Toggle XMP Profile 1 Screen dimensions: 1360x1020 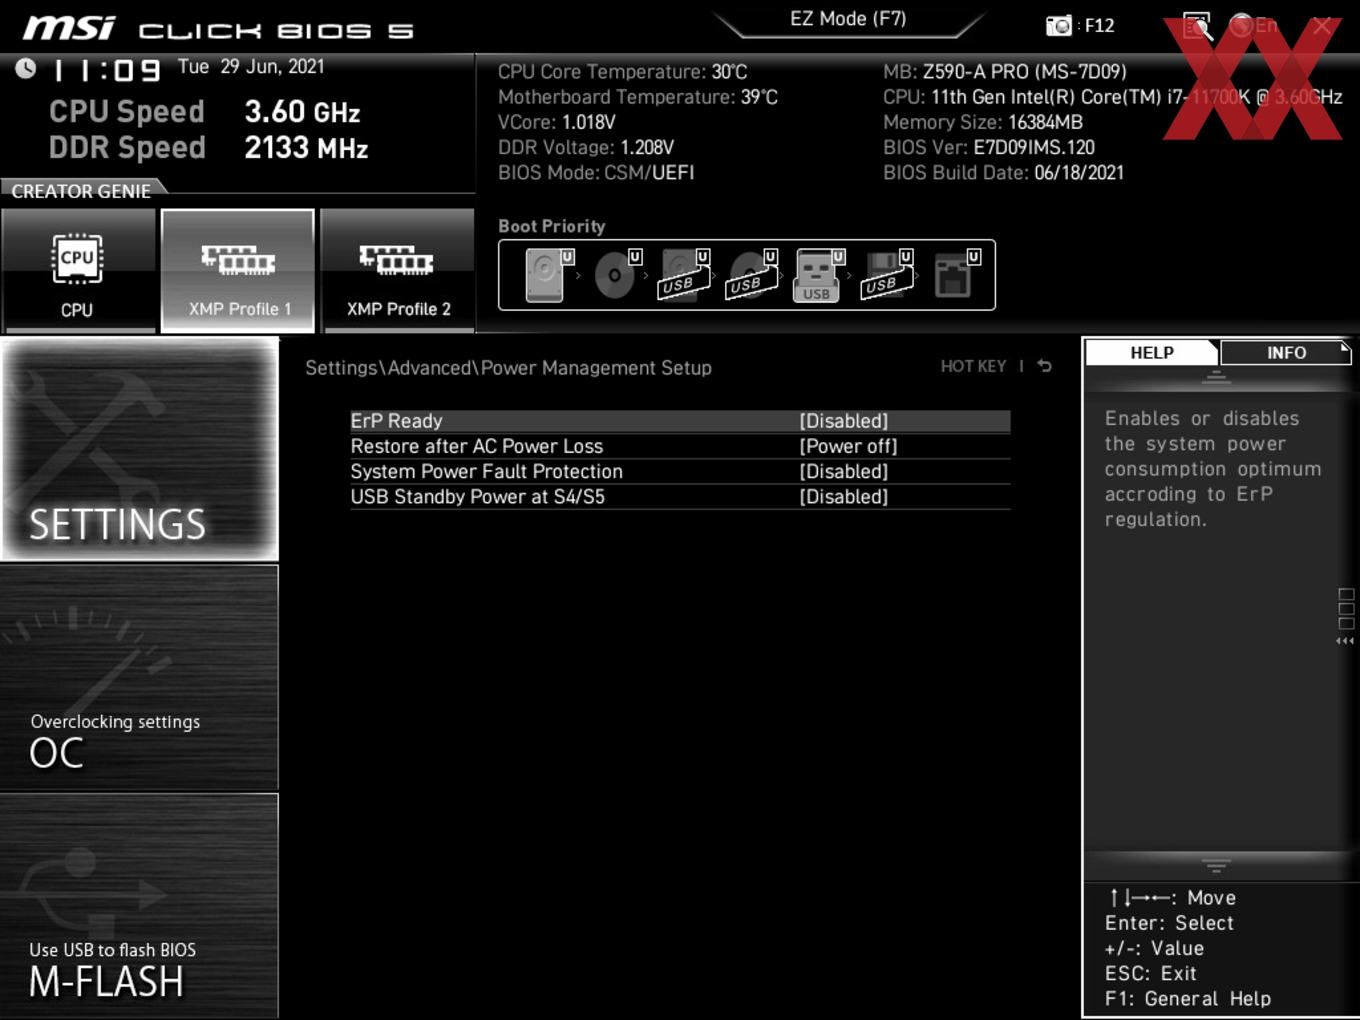tap(238, 270)
